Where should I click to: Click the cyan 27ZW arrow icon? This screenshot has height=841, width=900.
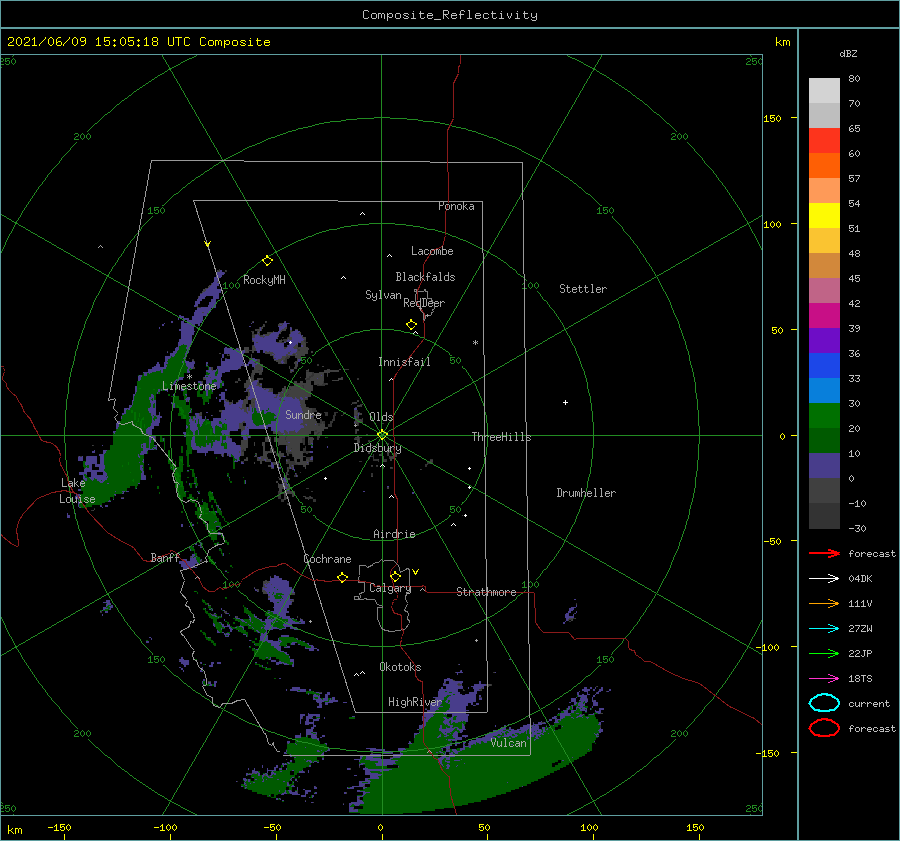[x=824, y=629]
